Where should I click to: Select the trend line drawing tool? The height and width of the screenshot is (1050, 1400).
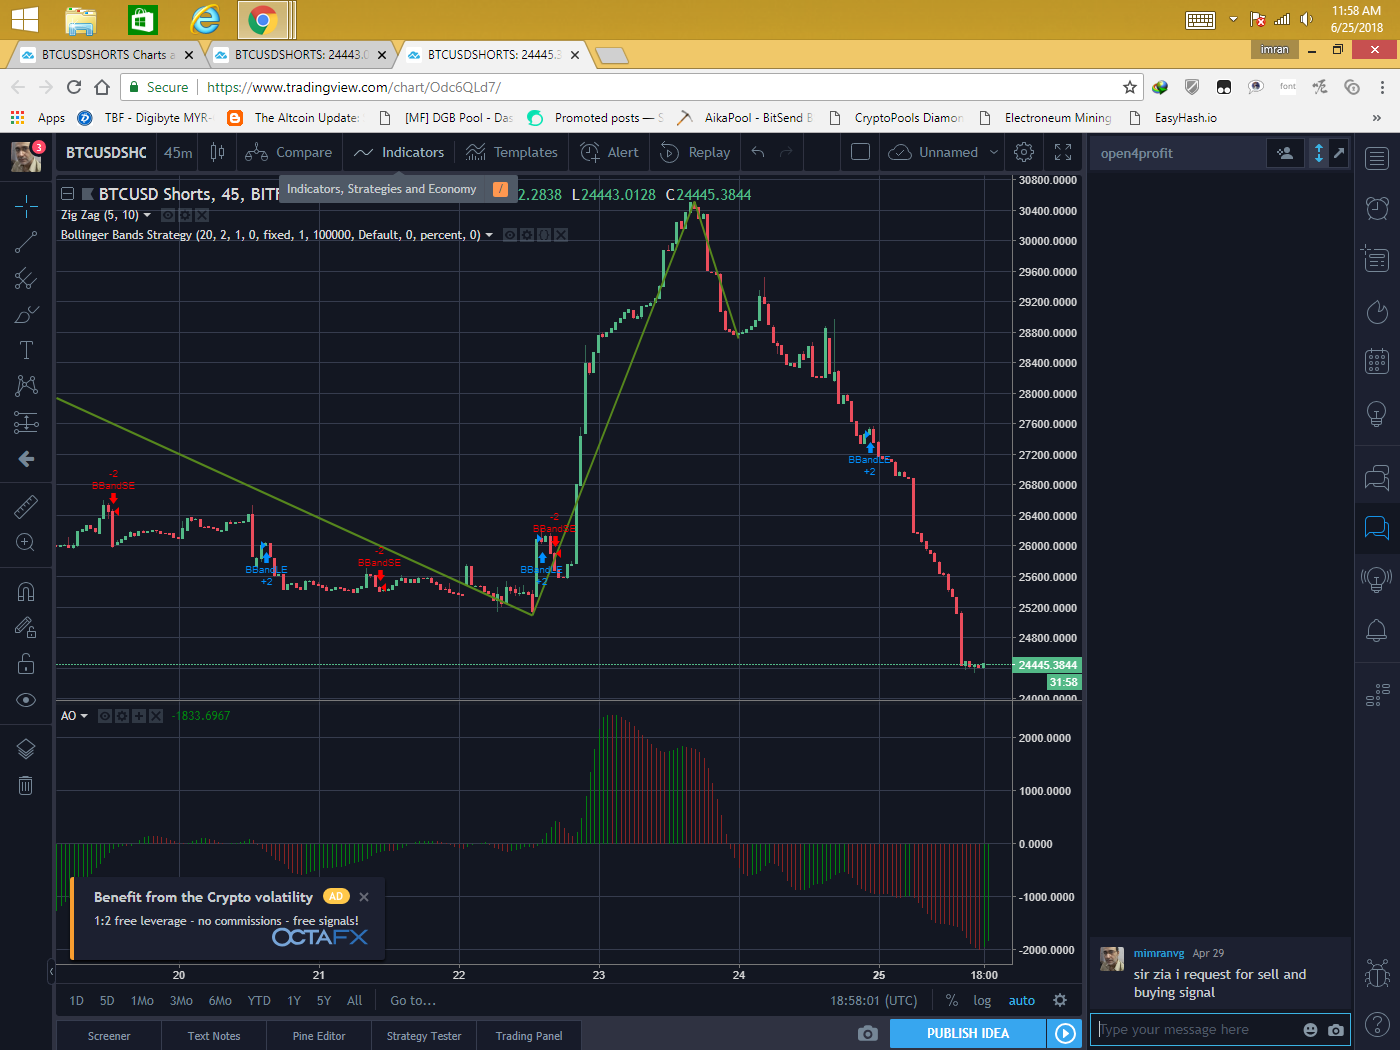pos(26,242)
